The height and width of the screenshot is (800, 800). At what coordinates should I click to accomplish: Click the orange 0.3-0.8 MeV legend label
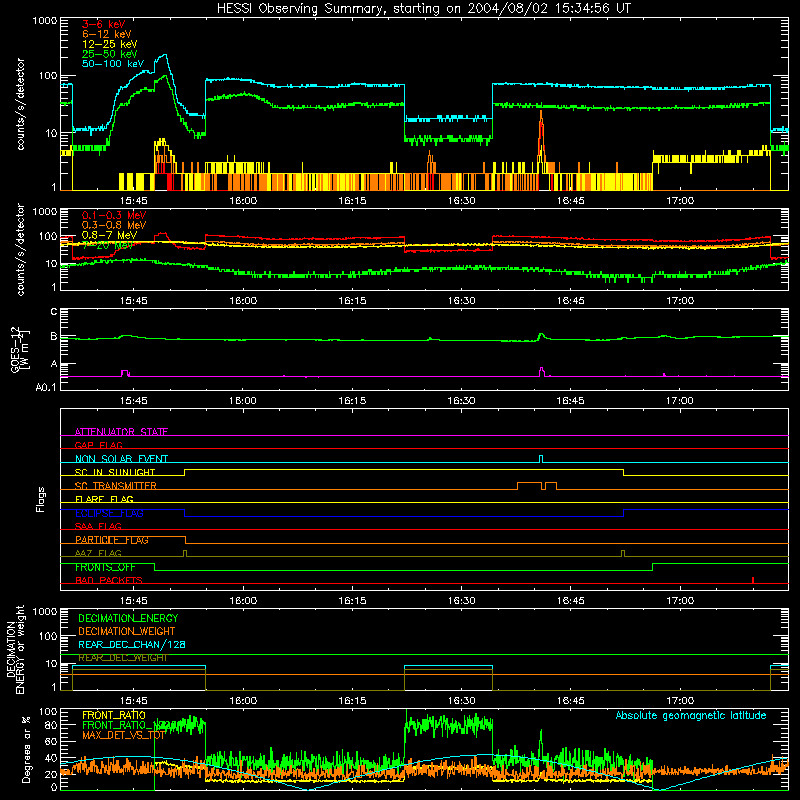[x=114, y=225]
